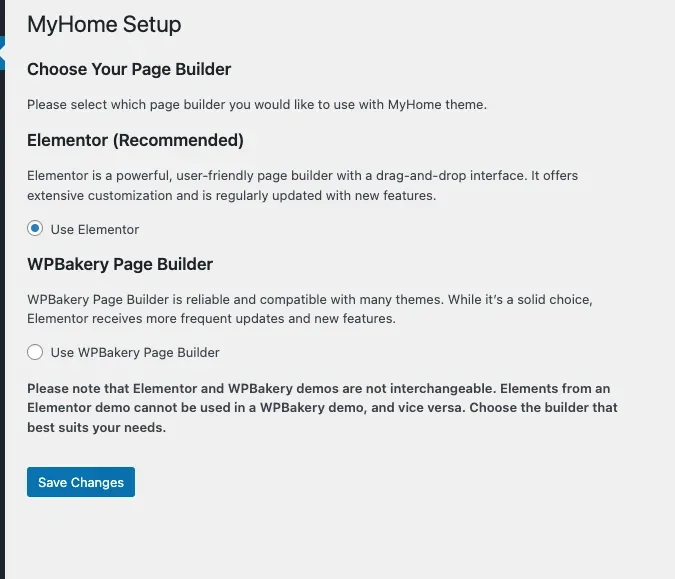Viewport: 675px width, 579px height.
Task: Click the Save Changes button
Action: pyautogui.click(x=81, y=482)
